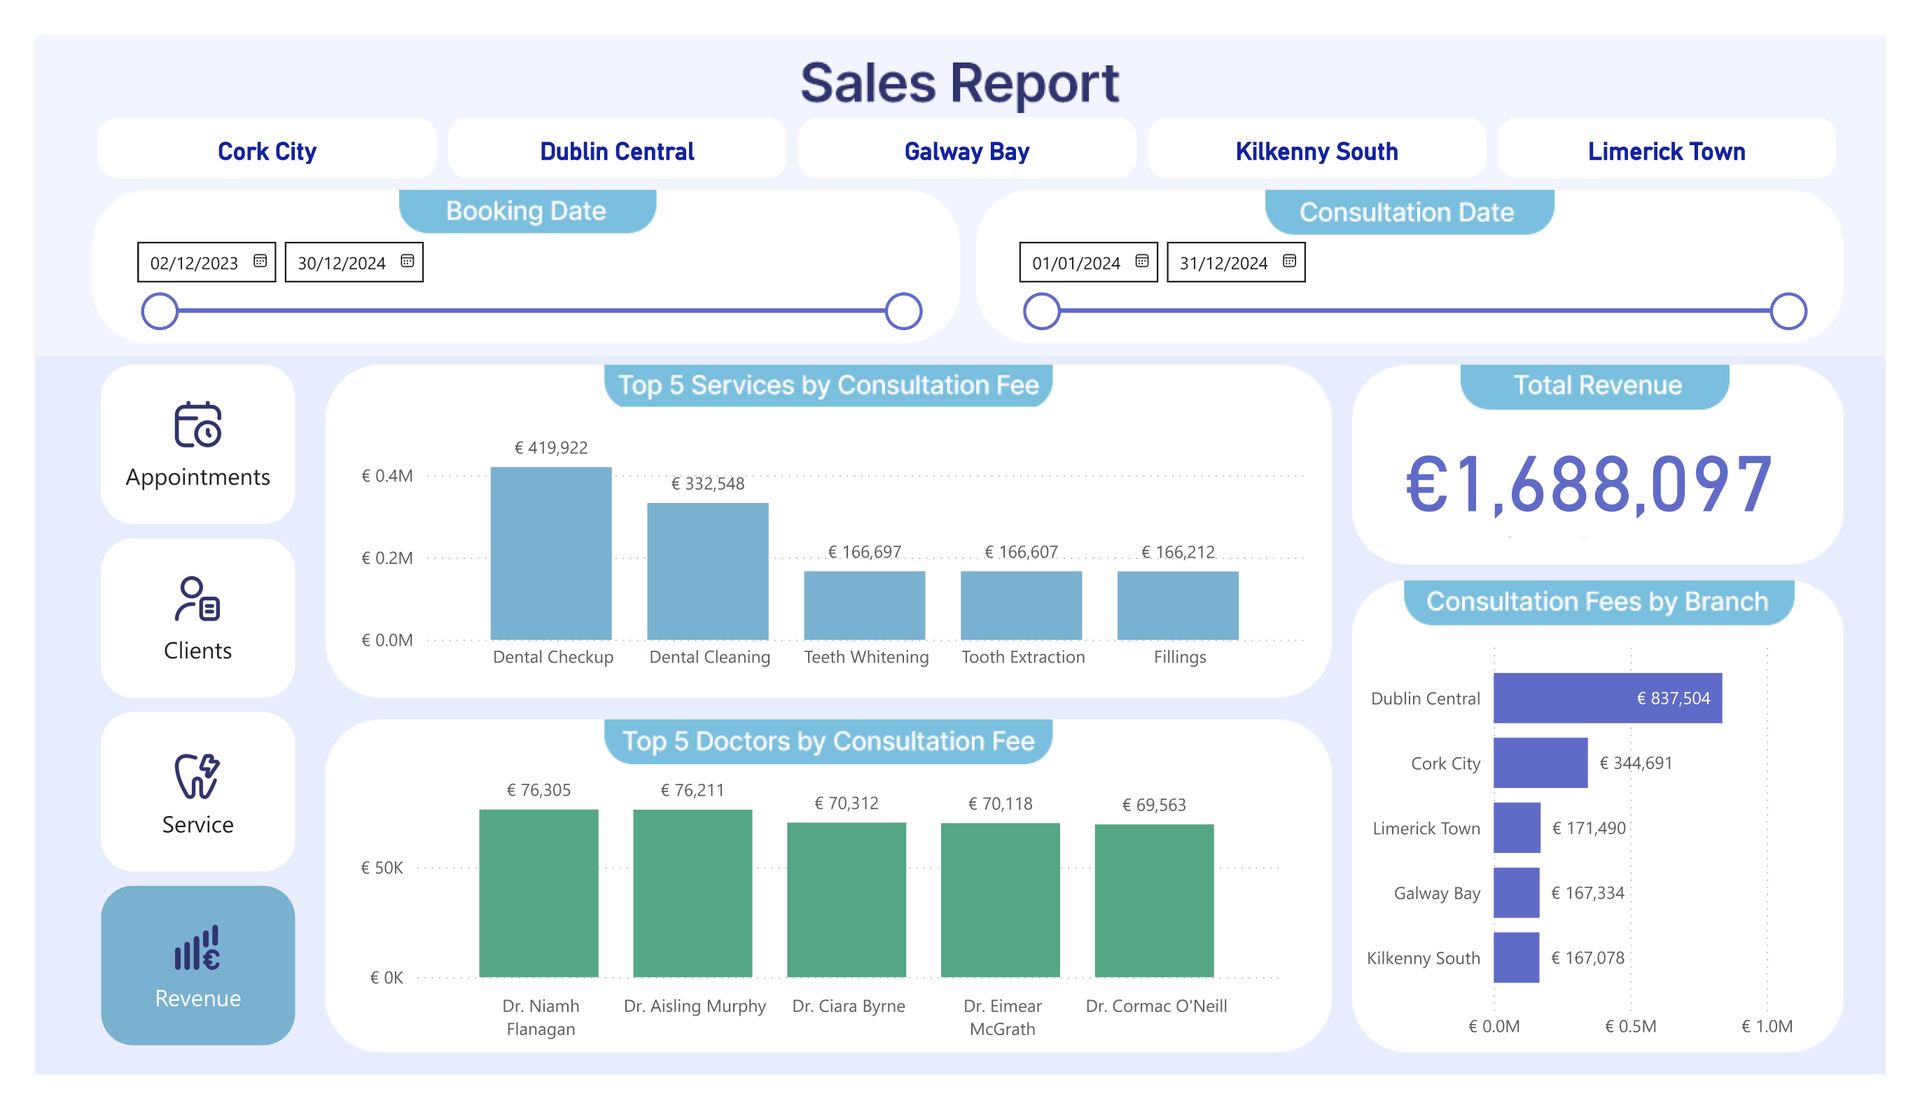This screenshot has height=1111, width=1920.
Task: Filter by Cork City branch
Action: click(x=267, y=149)
